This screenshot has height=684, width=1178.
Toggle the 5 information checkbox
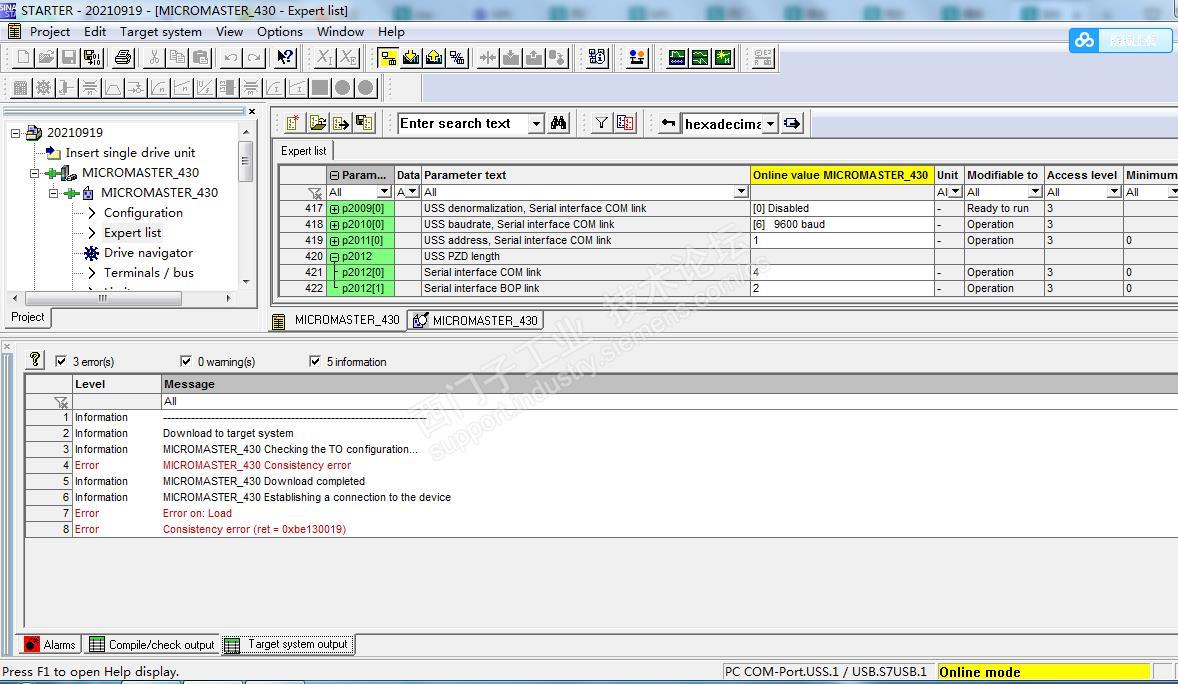click(315, 361)
